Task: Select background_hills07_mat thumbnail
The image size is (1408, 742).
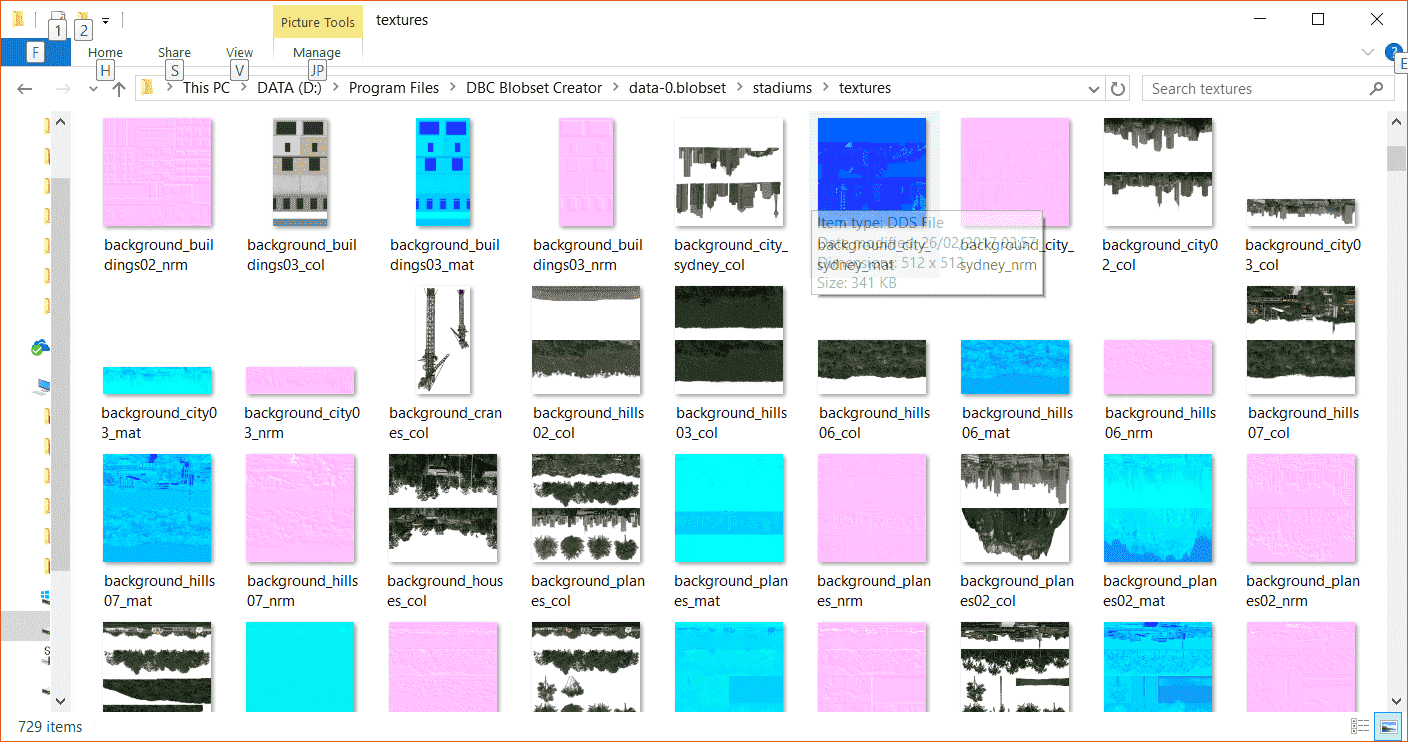Action: 158,508
